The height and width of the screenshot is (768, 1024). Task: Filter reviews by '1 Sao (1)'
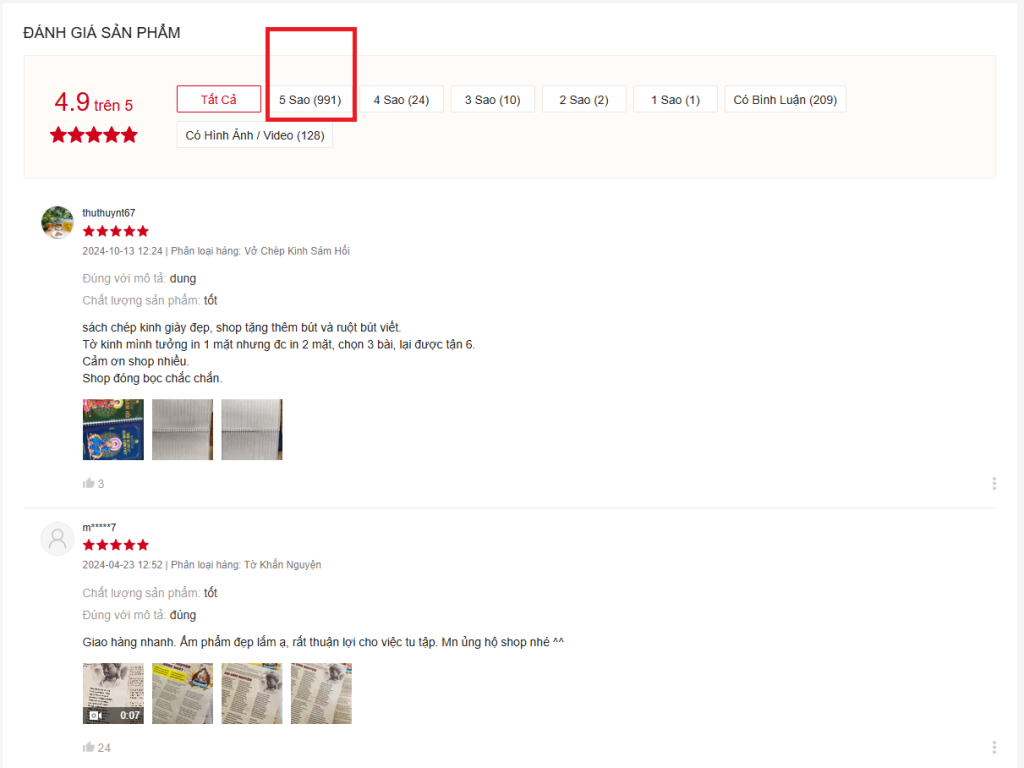[x=675, y=100]
